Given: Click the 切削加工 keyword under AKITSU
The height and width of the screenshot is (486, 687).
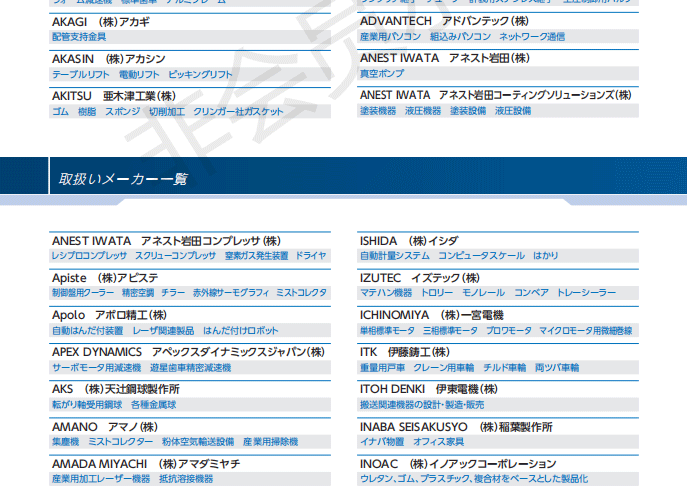Looking at the screenshot, I should 167,112.
